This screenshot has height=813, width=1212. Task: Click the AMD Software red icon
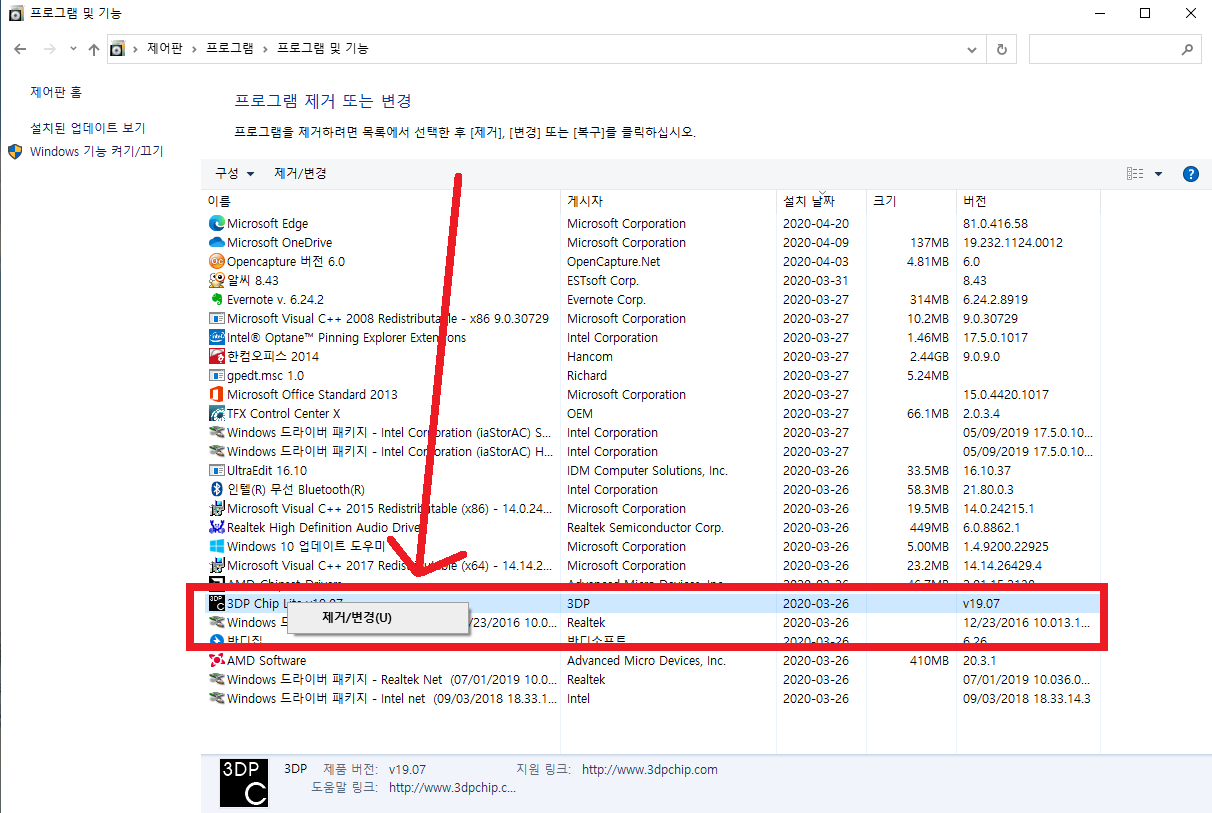217,661
